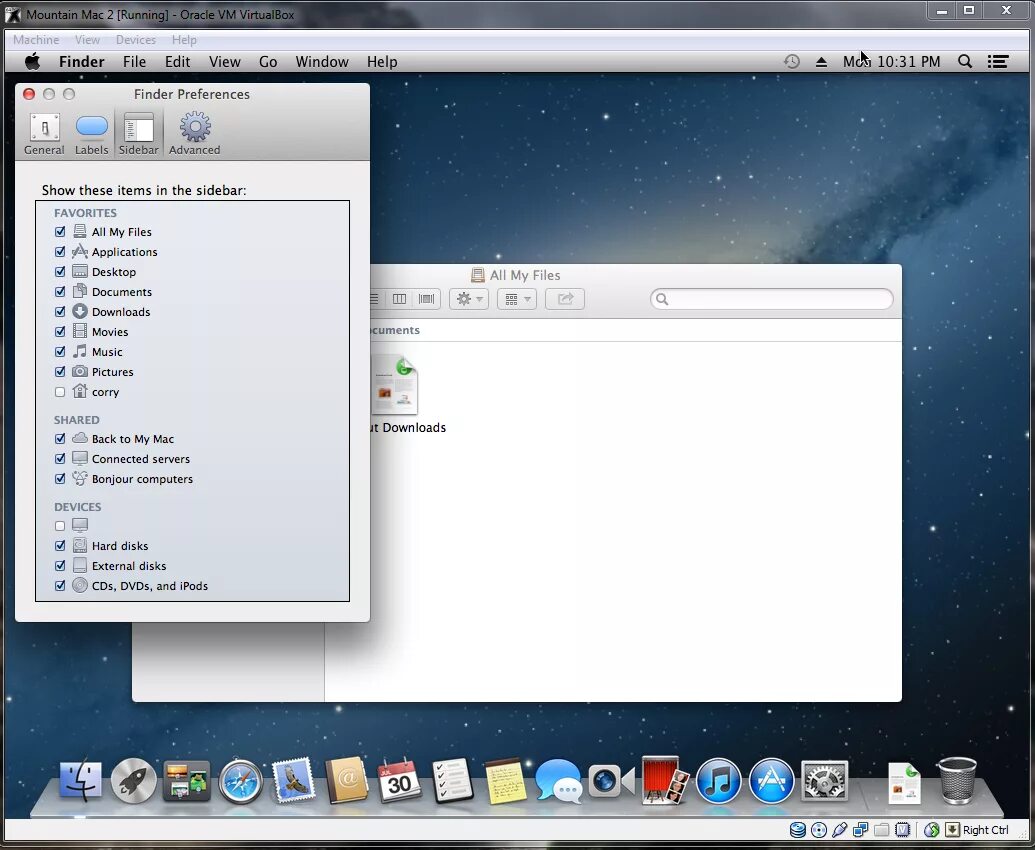Screen dimensions: 1035x850
Task: Open the Go menu
Action: (268, 61)
